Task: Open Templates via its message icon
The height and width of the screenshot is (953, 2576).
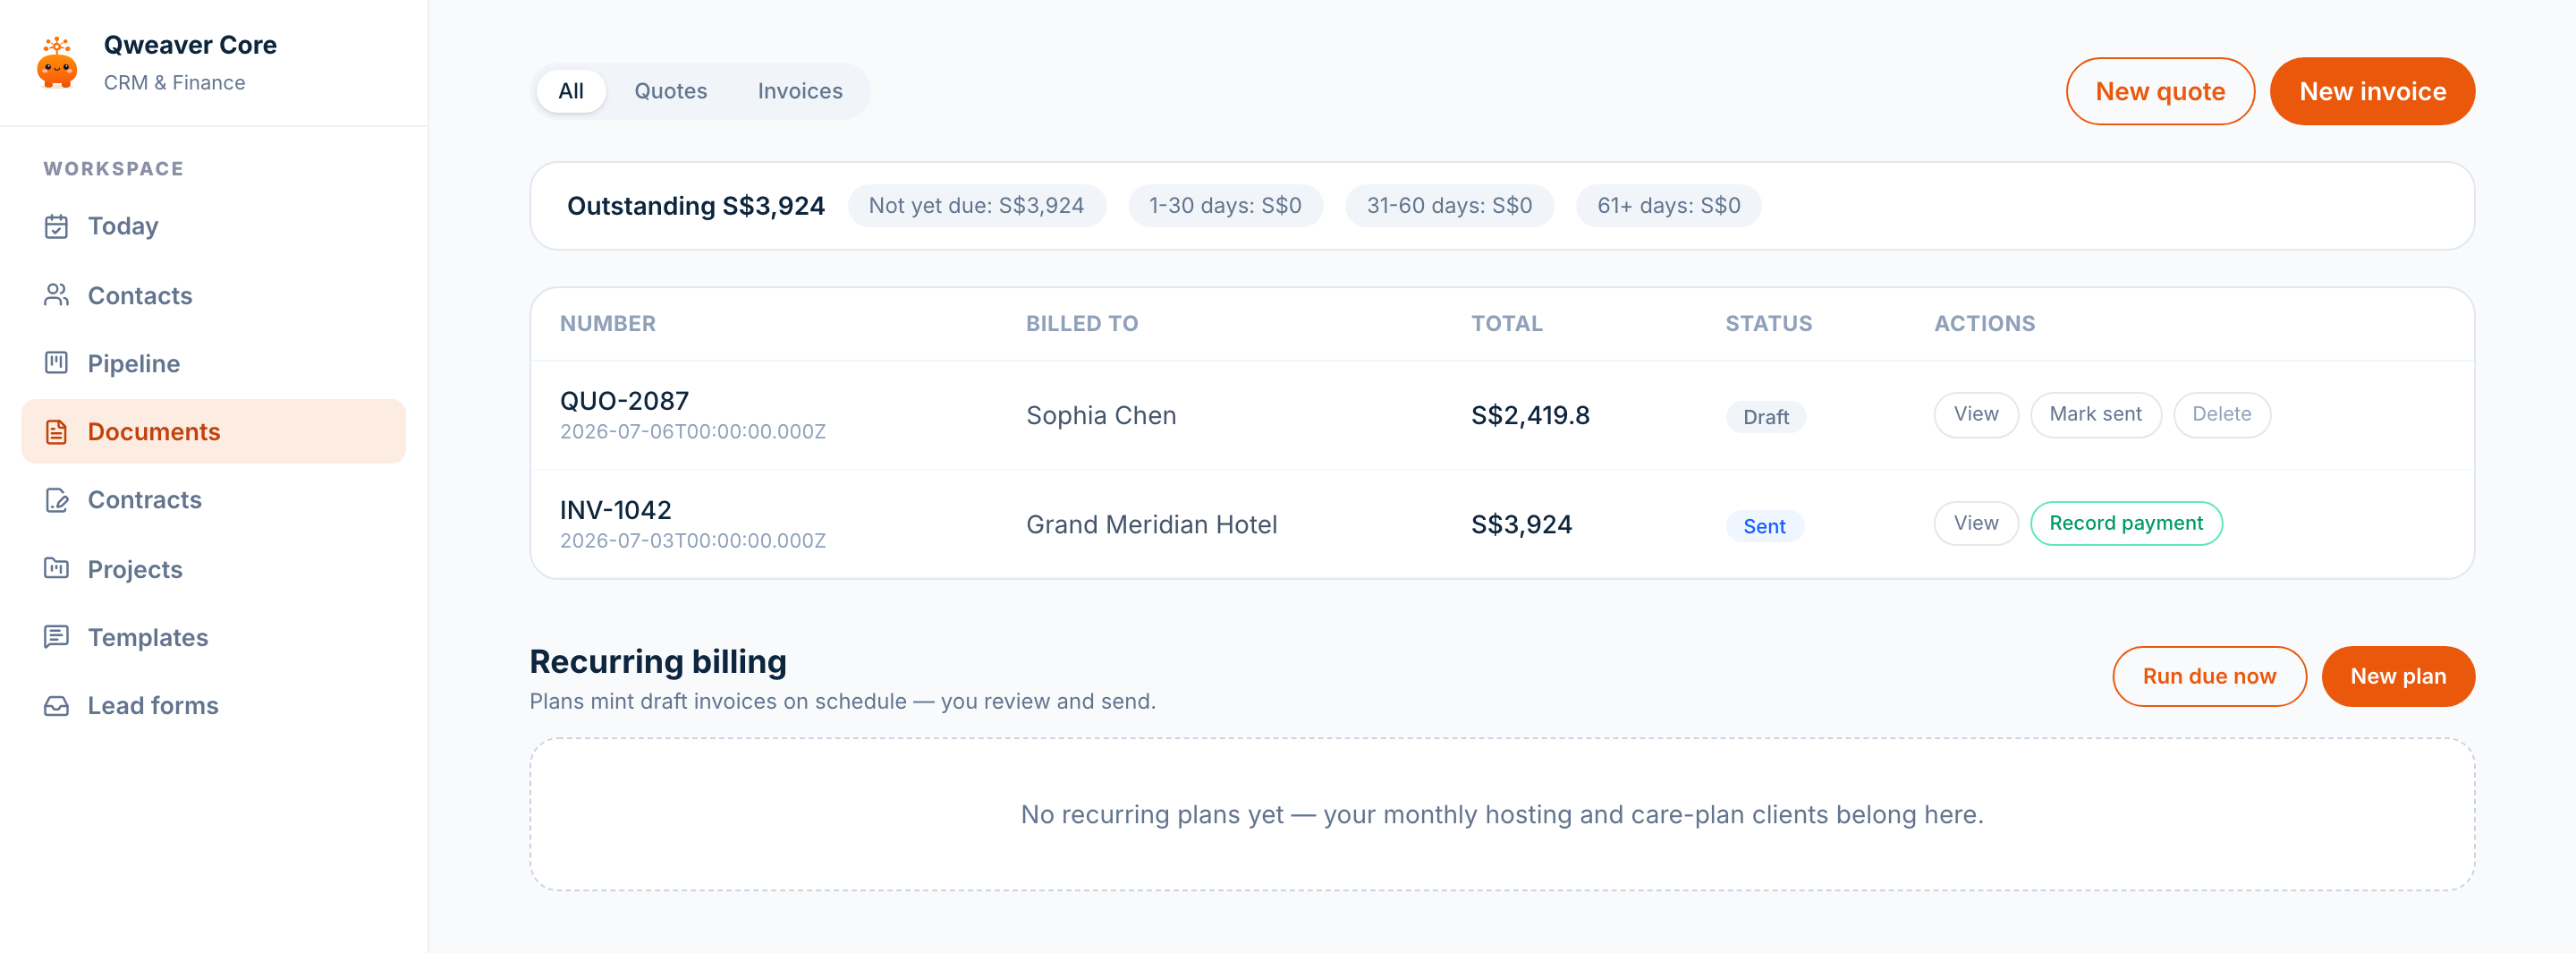Action: [x=56, y=636]
